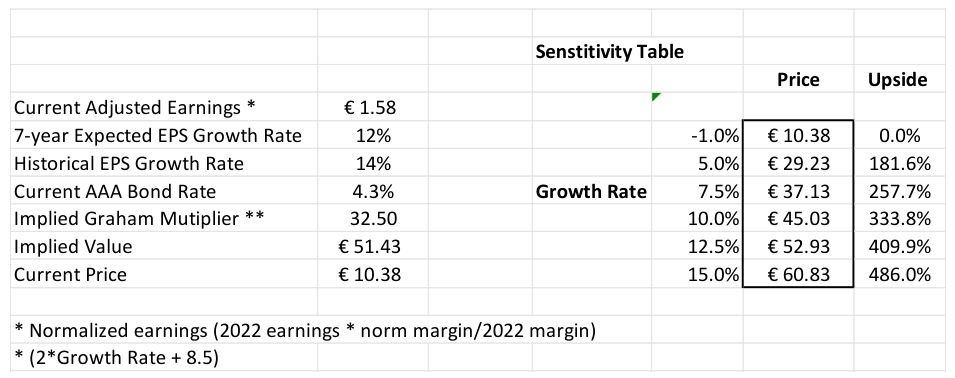This screenshot has width=955, height=378.
Task: Select the €29.23 price cell
Action: (x=798, y=163)
